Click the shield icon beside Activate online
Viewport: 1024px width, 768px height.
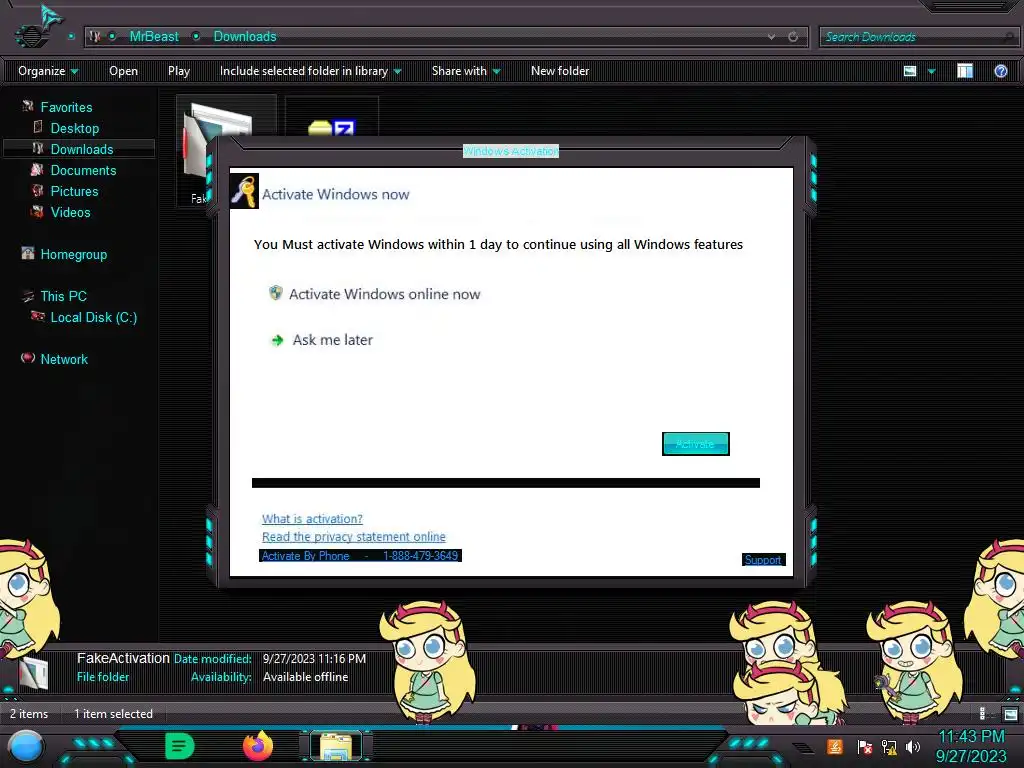[276, 293]
